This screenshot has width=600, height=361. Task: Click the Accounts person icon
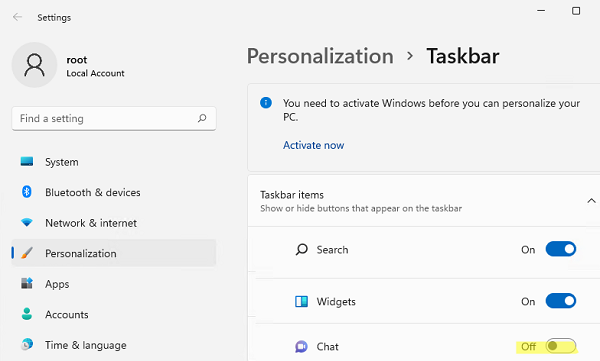[x=27, y=314]
